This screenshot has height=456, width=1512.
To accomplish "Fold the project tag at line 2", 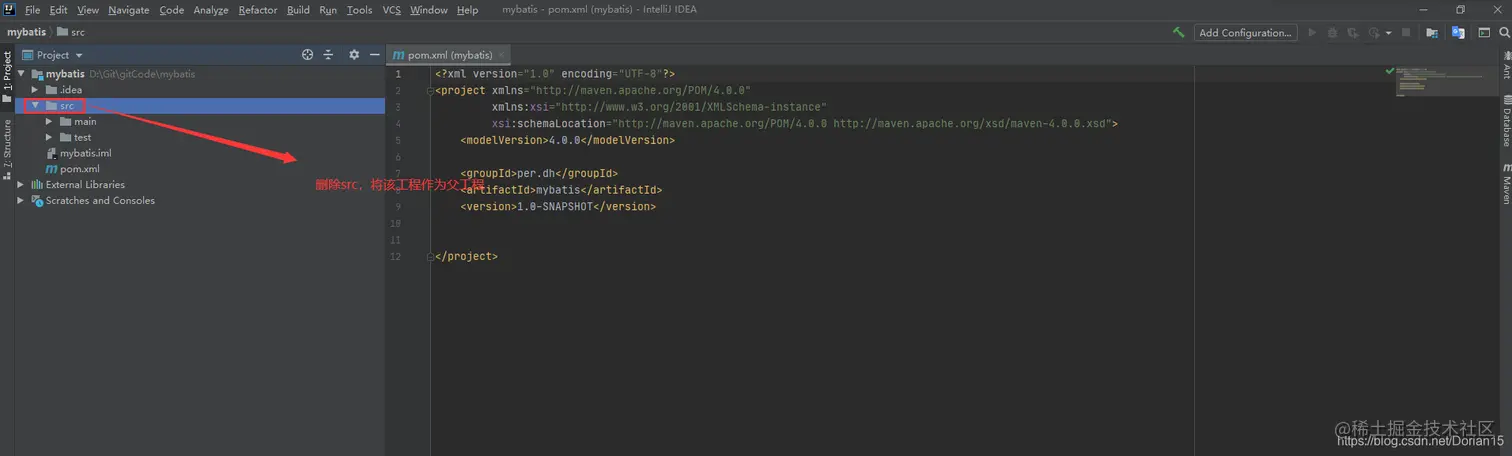I will 431,90.
